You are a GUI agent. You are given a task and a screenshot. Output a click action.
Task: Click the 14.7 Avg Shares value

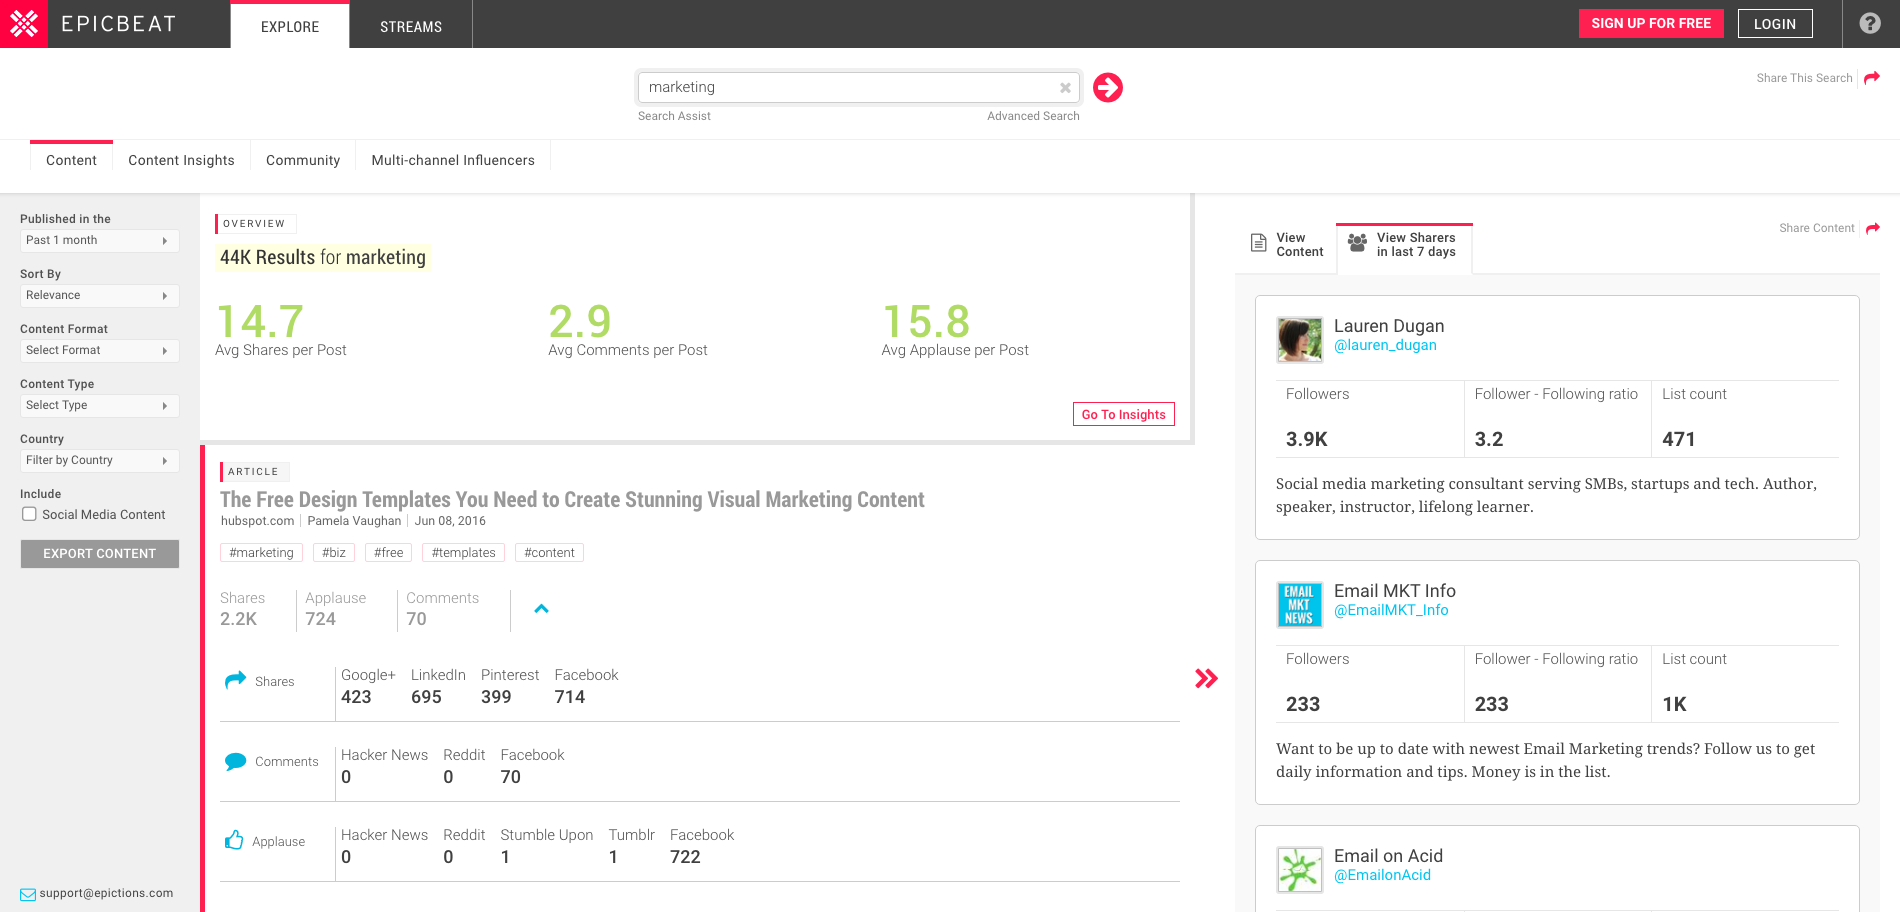click(260, 322)
